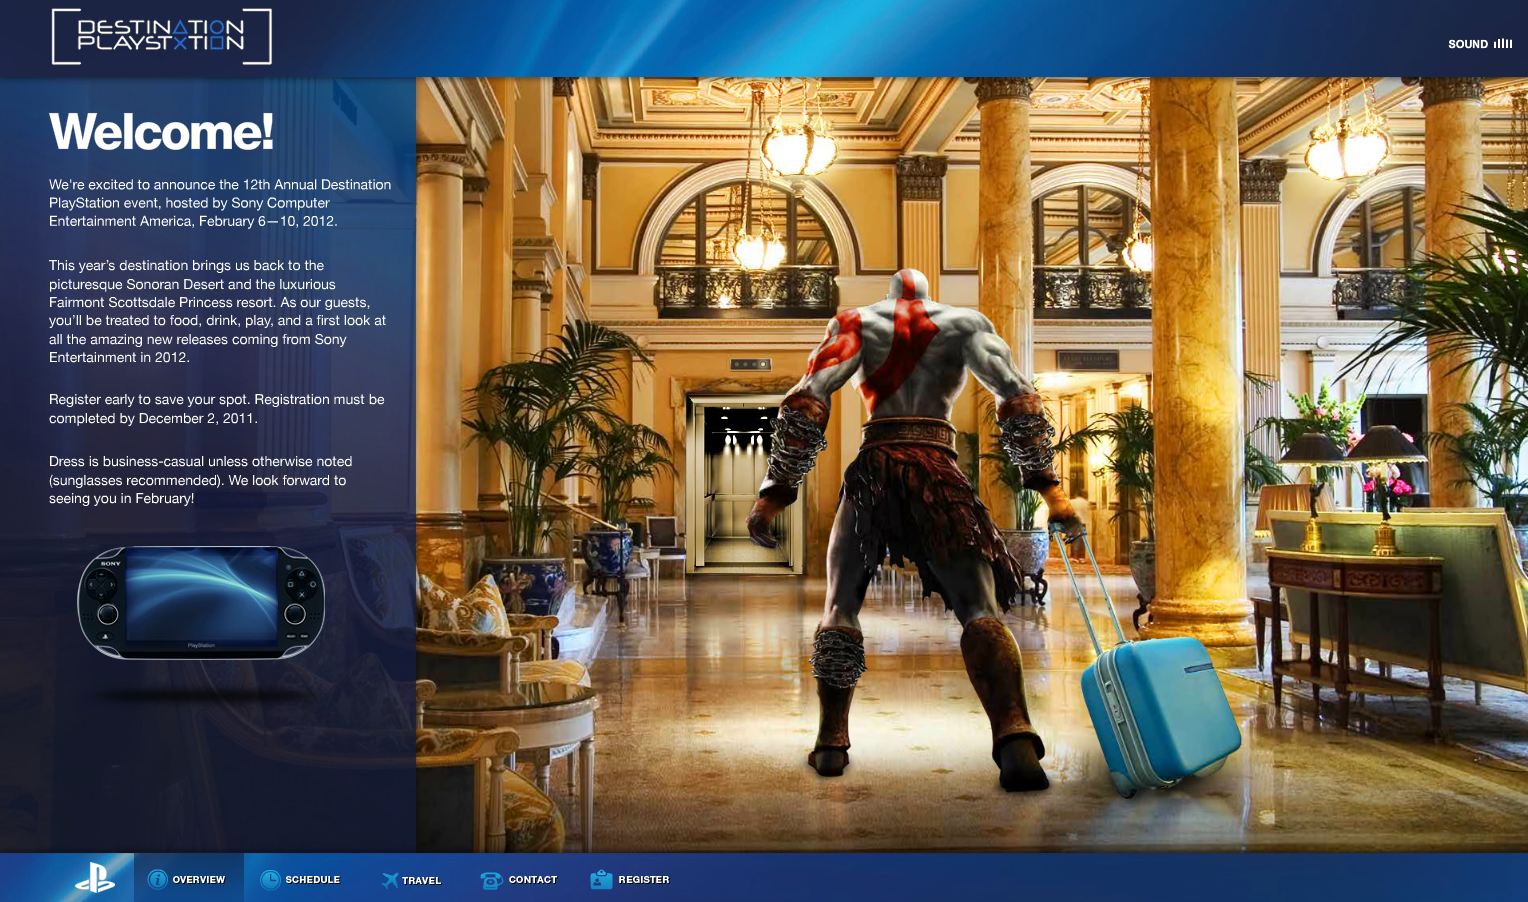Click the paragraph starting "Dress is business-casual"
The height and width of the screenshot is (902, 1528).
pos(201,480)
